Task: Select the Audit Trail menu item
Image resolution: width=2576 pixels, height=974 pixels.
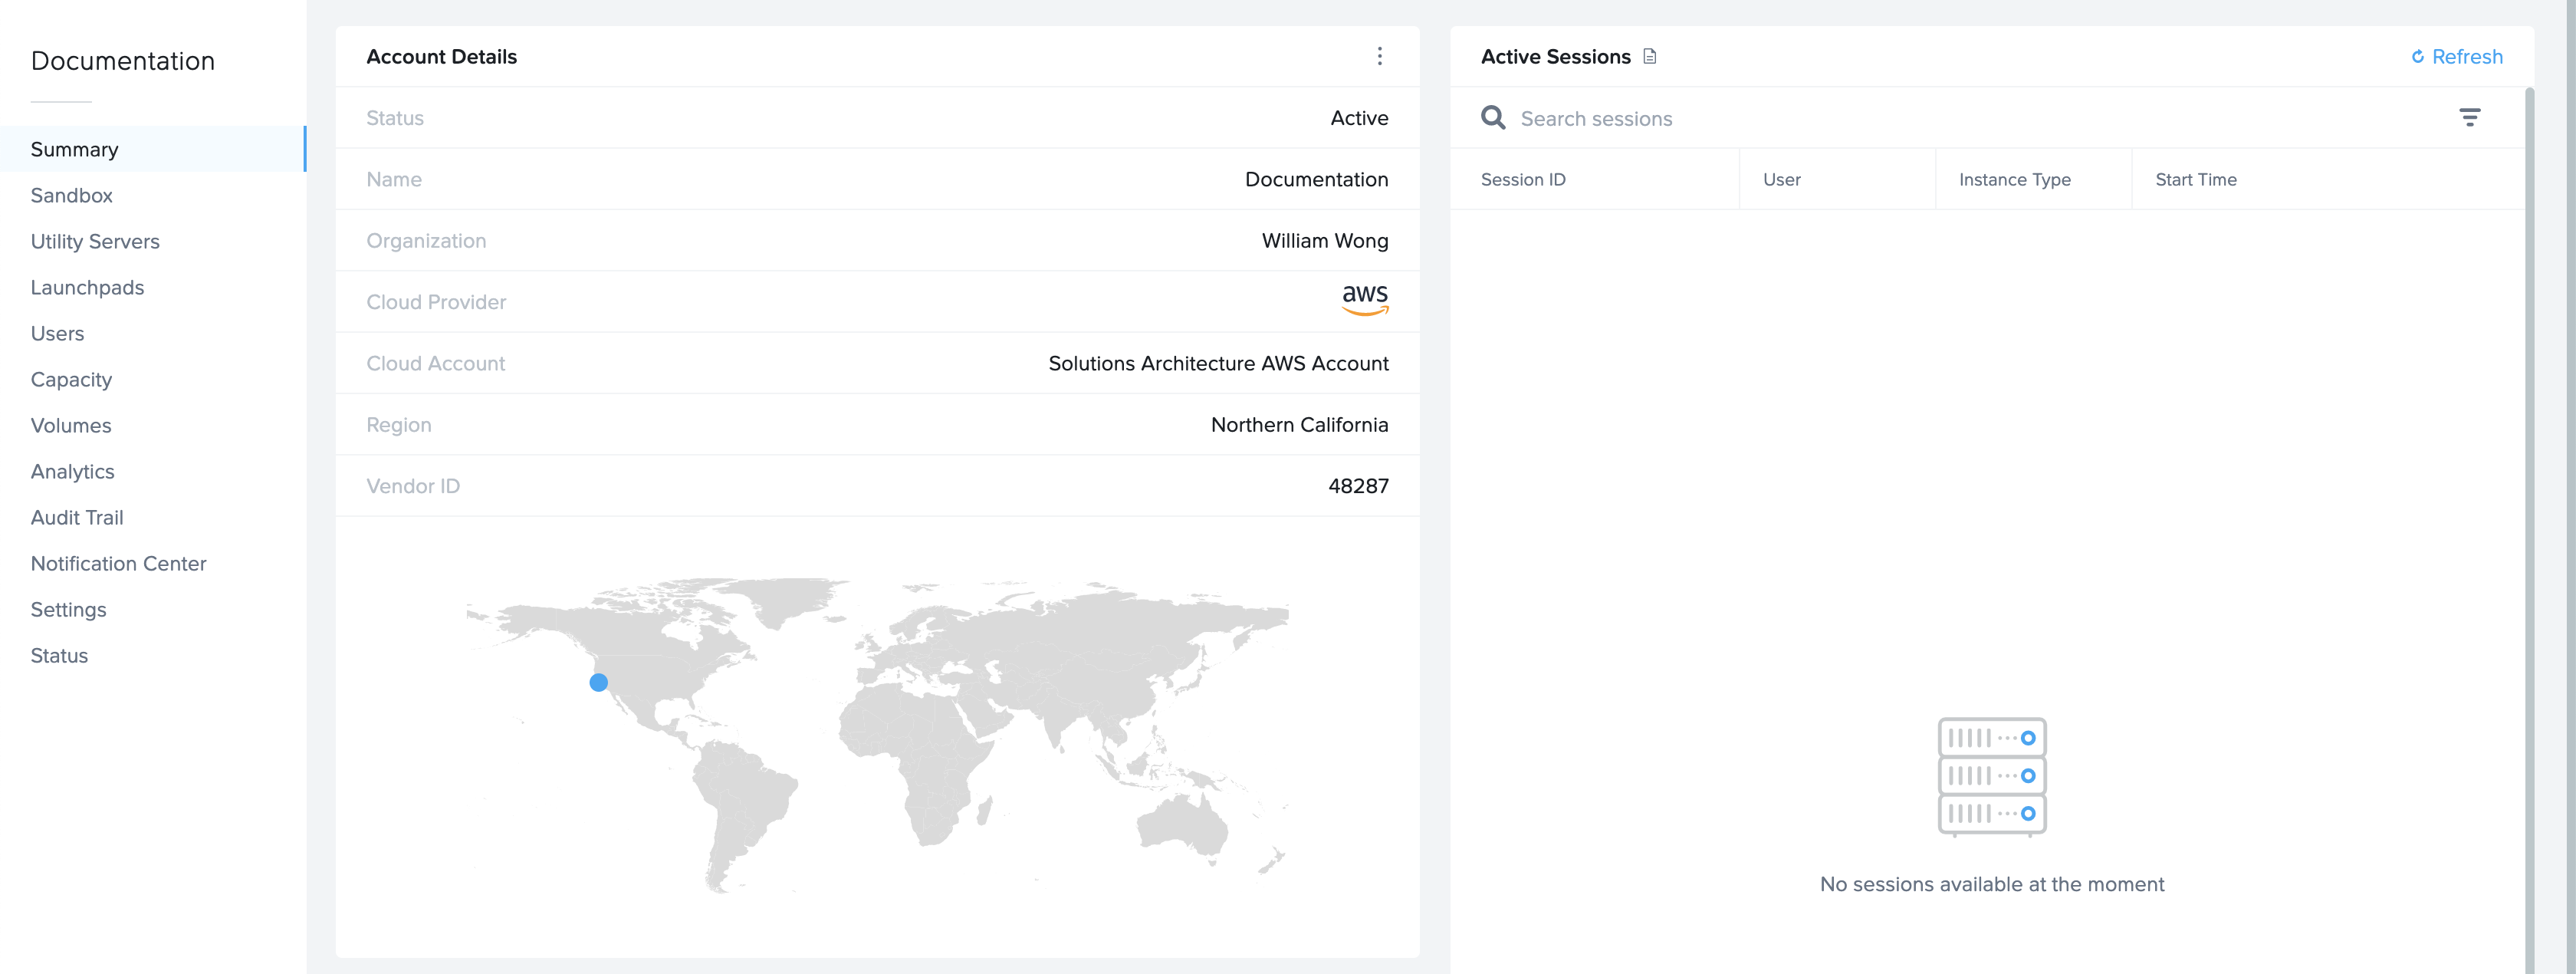Action: tap(76, 518)
